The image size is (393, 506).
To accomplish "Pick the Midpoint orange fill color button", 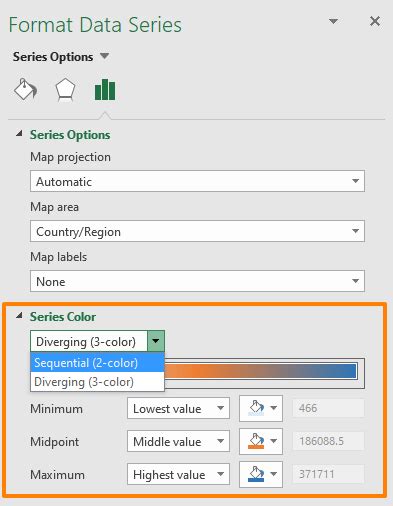I will [x=261, y=441].
